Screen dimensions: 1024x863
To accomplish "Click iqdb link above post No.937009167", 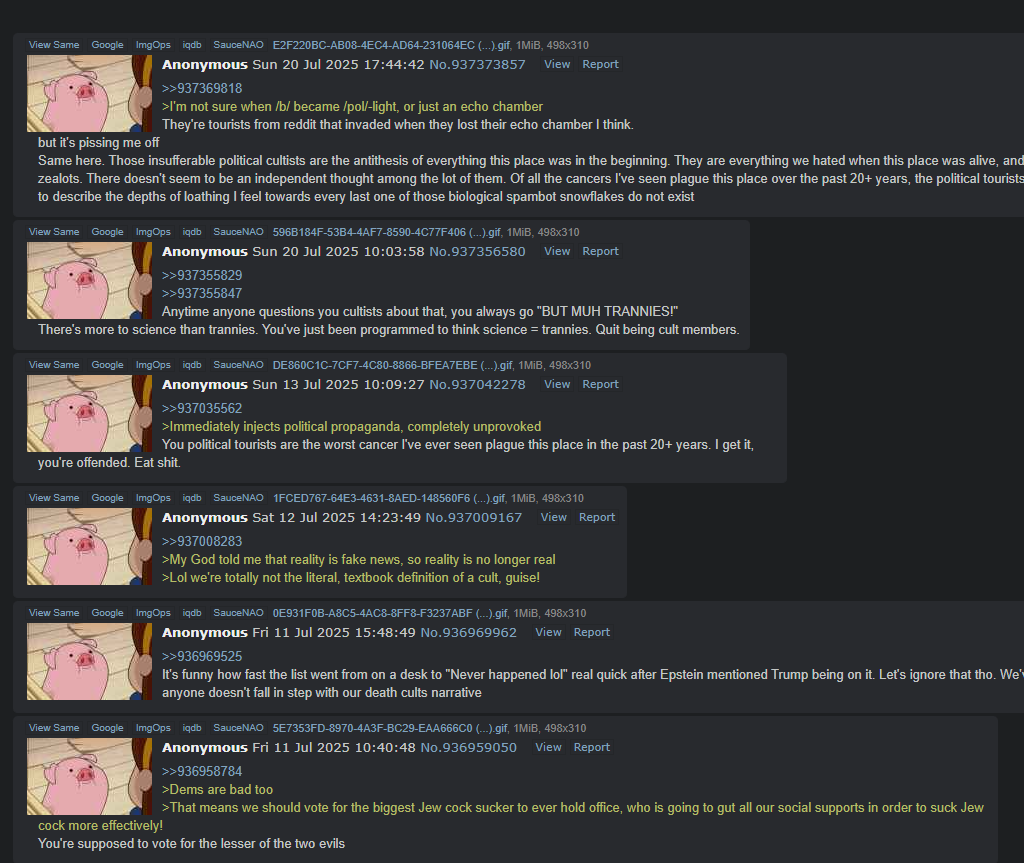I will point(192,498).
